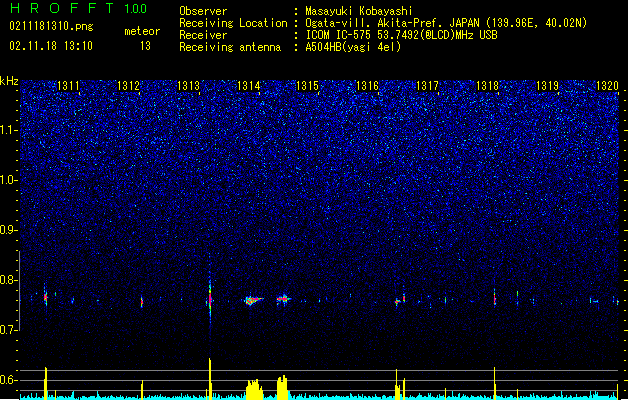Image resolution: width=629 pixels, height=400 pixels.
Task: Click the 'Receiving Location' field label
Action: point(233,23)
